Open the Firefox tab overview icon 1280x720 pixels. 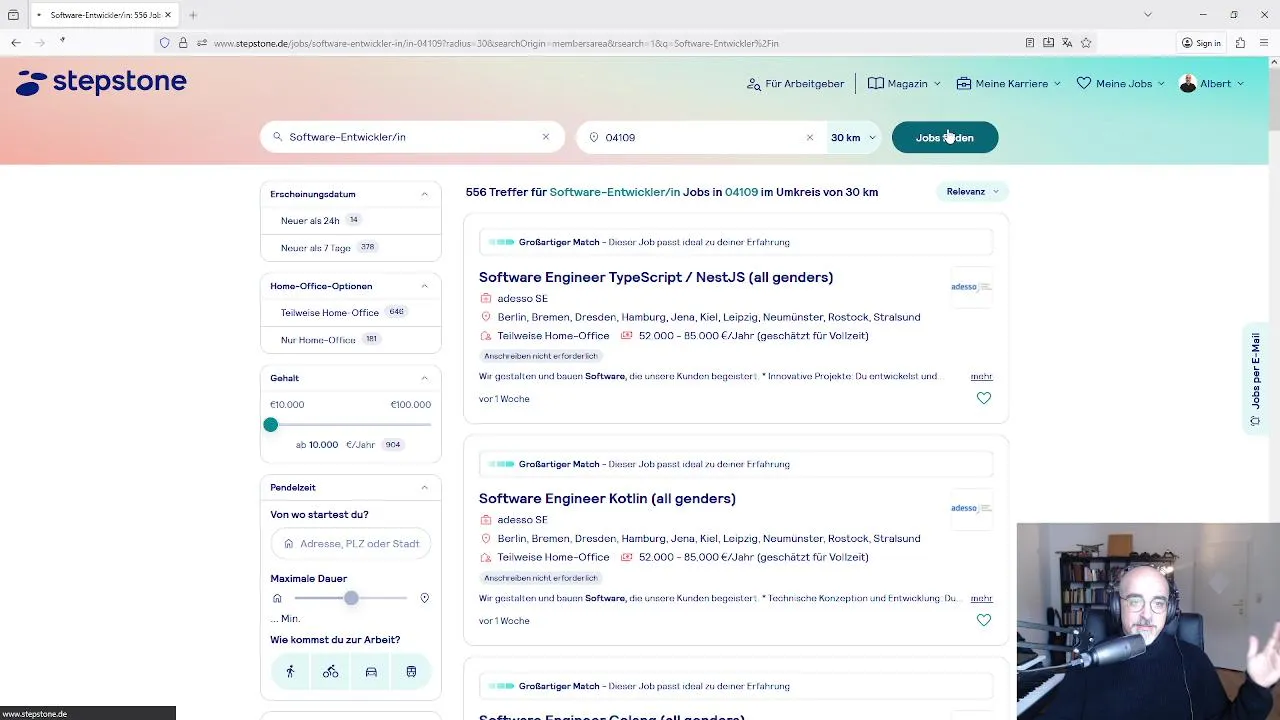(13, 15)
